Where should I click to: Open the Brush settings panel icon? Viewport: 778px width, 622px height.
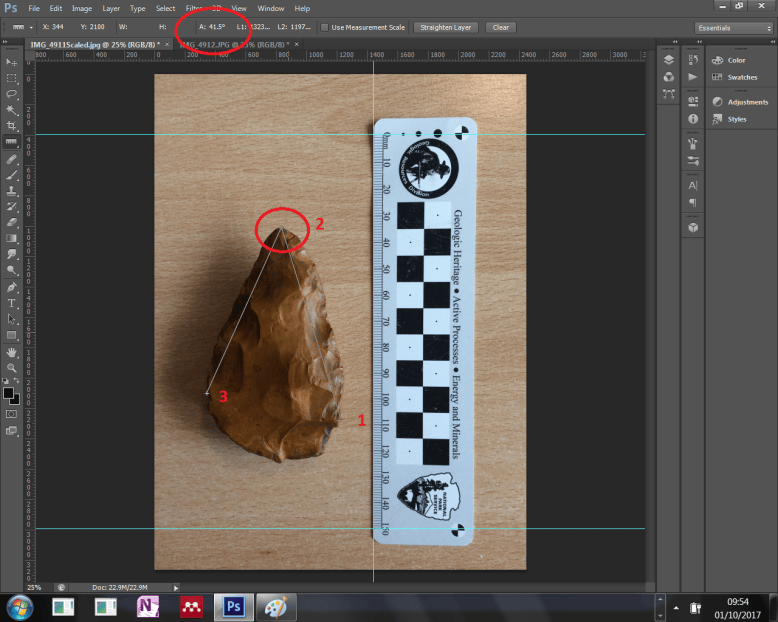point(693,161)
